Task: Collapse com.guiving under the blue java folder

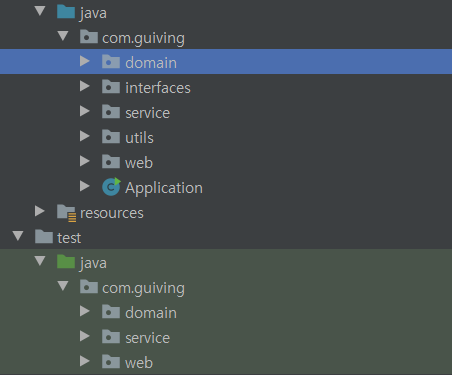Action: 63,36
